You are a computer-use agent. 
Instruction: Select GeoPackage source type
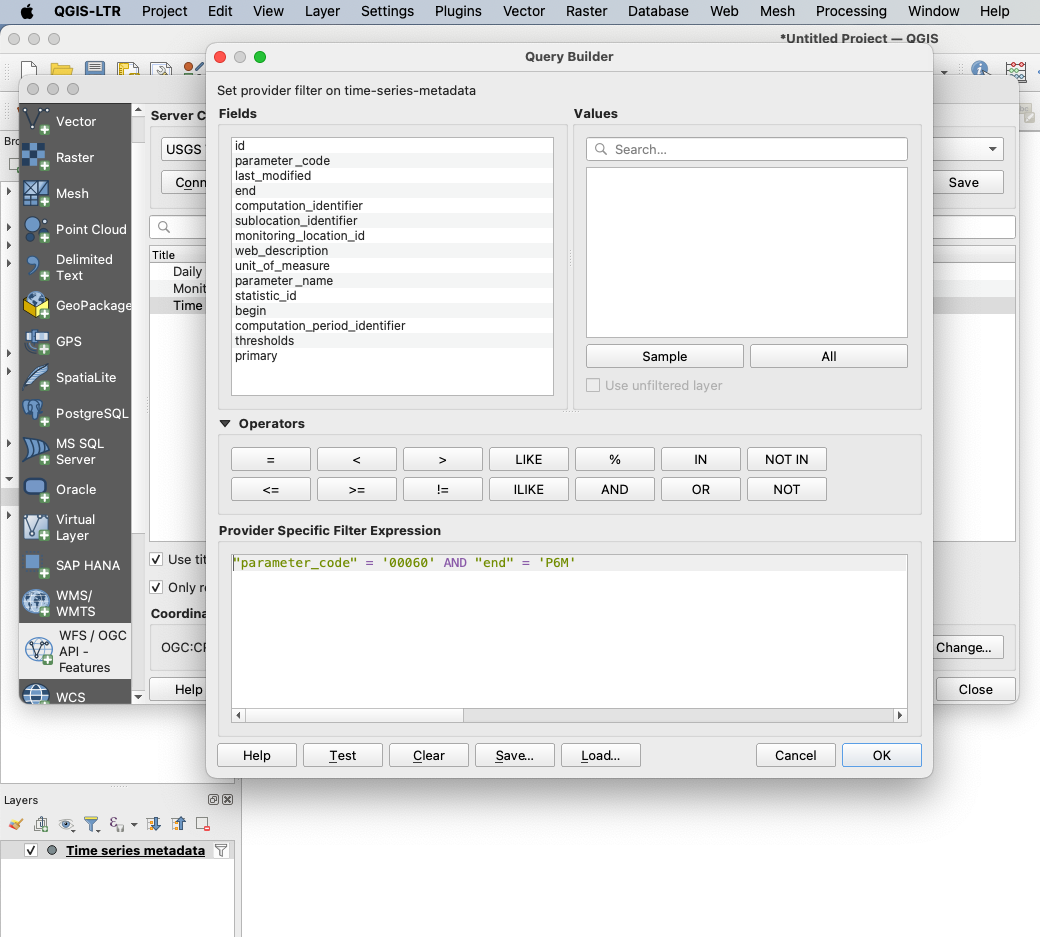pos(75,305)
